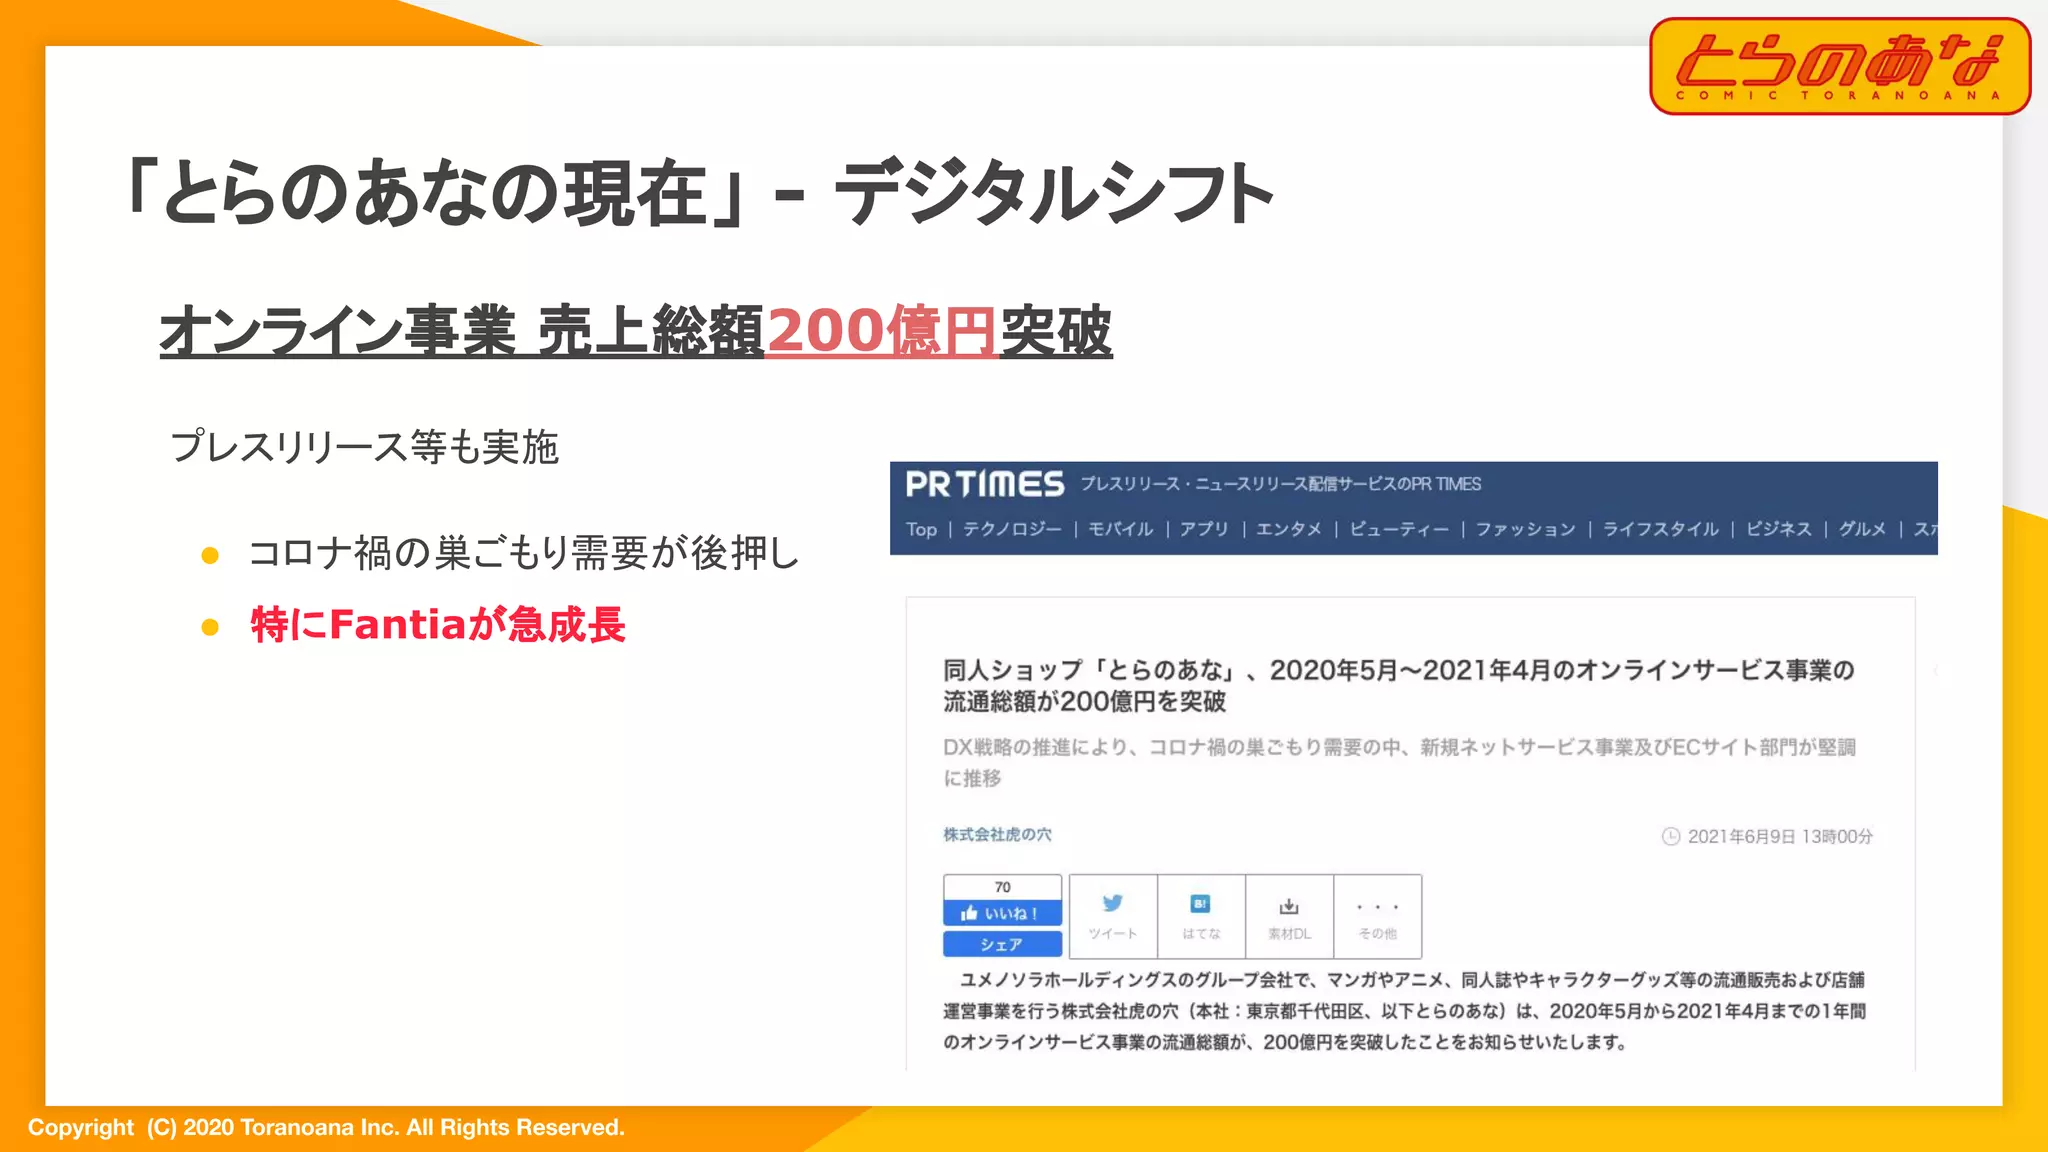Screen dimensions: 2048x1152
Task: Click the シェア share button
Action: 1002,944
